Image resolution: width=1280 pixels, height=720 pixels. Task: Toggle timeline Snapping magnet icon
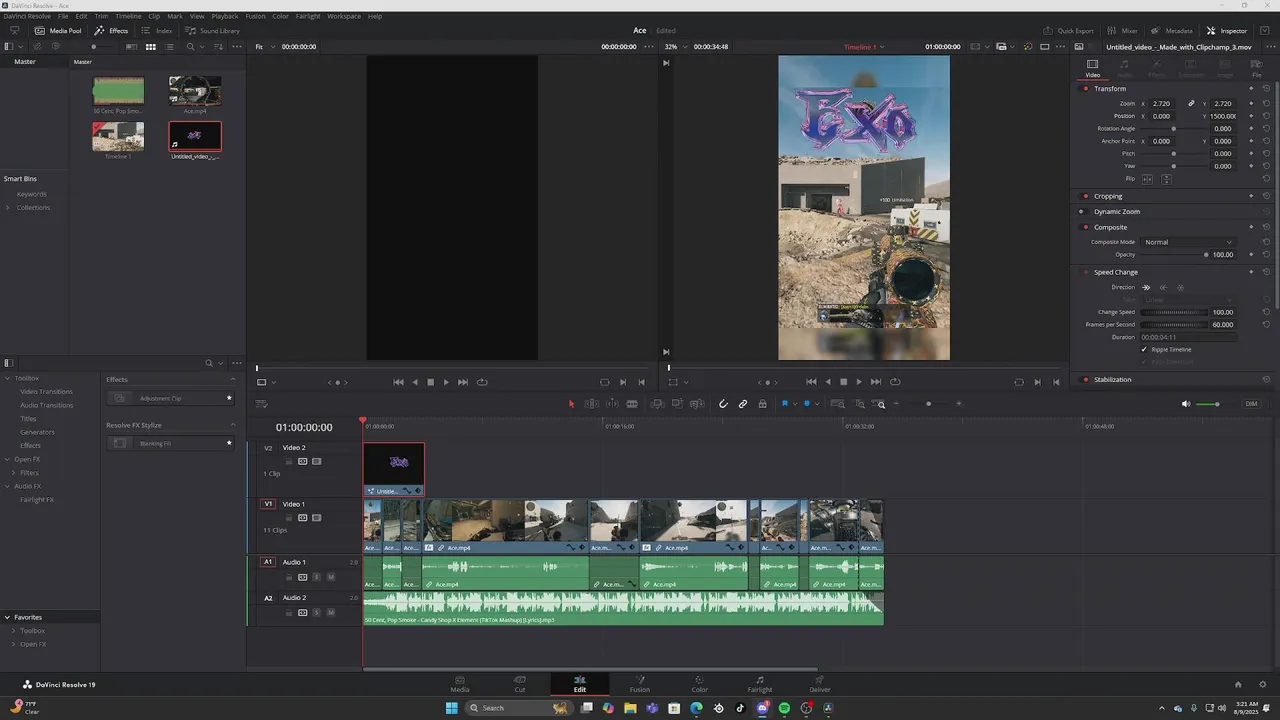(723, 404)
